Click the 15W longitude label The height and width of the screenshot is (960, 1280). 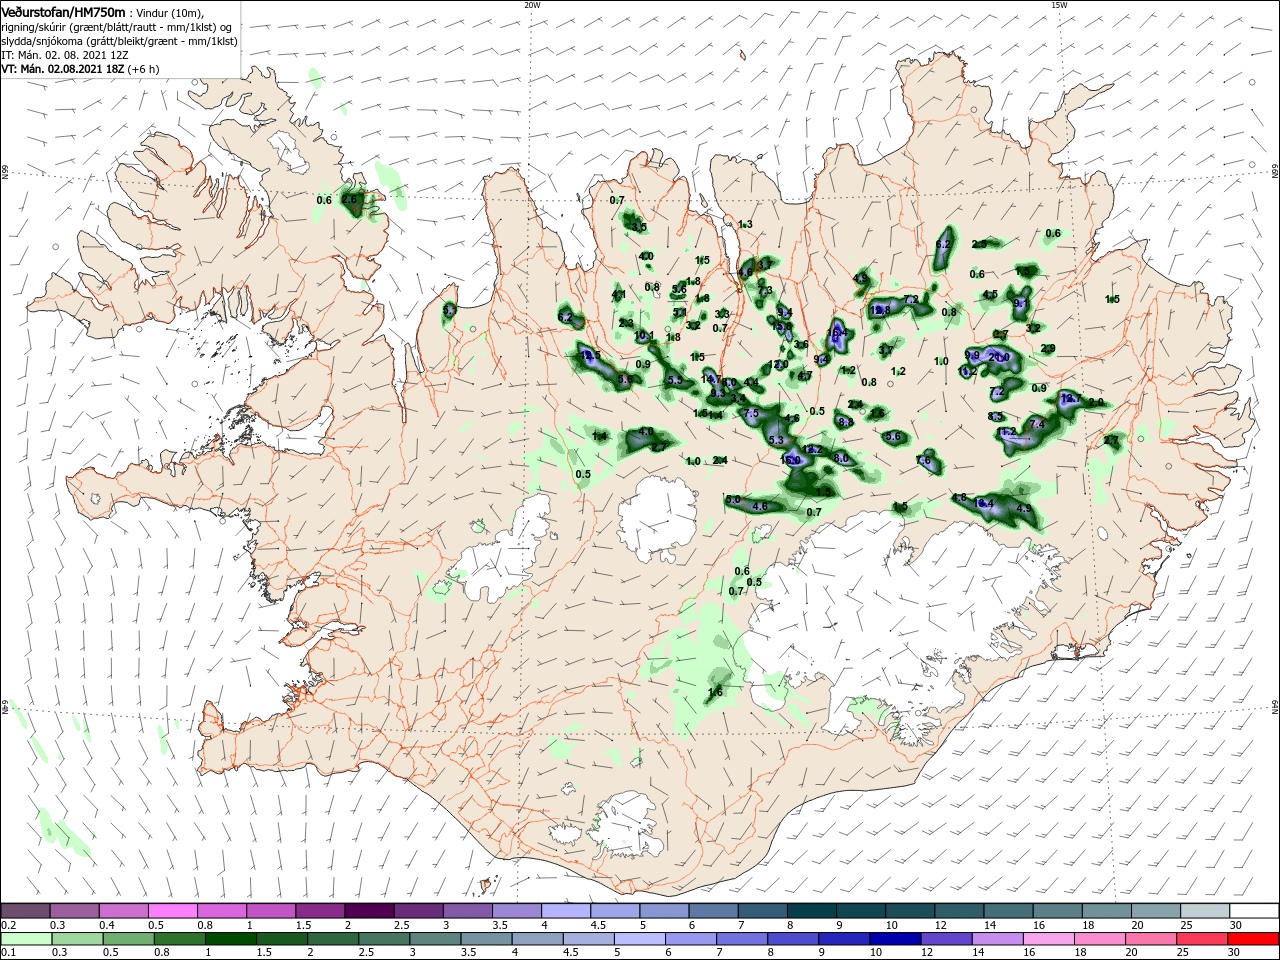(x=1059, y=4)
